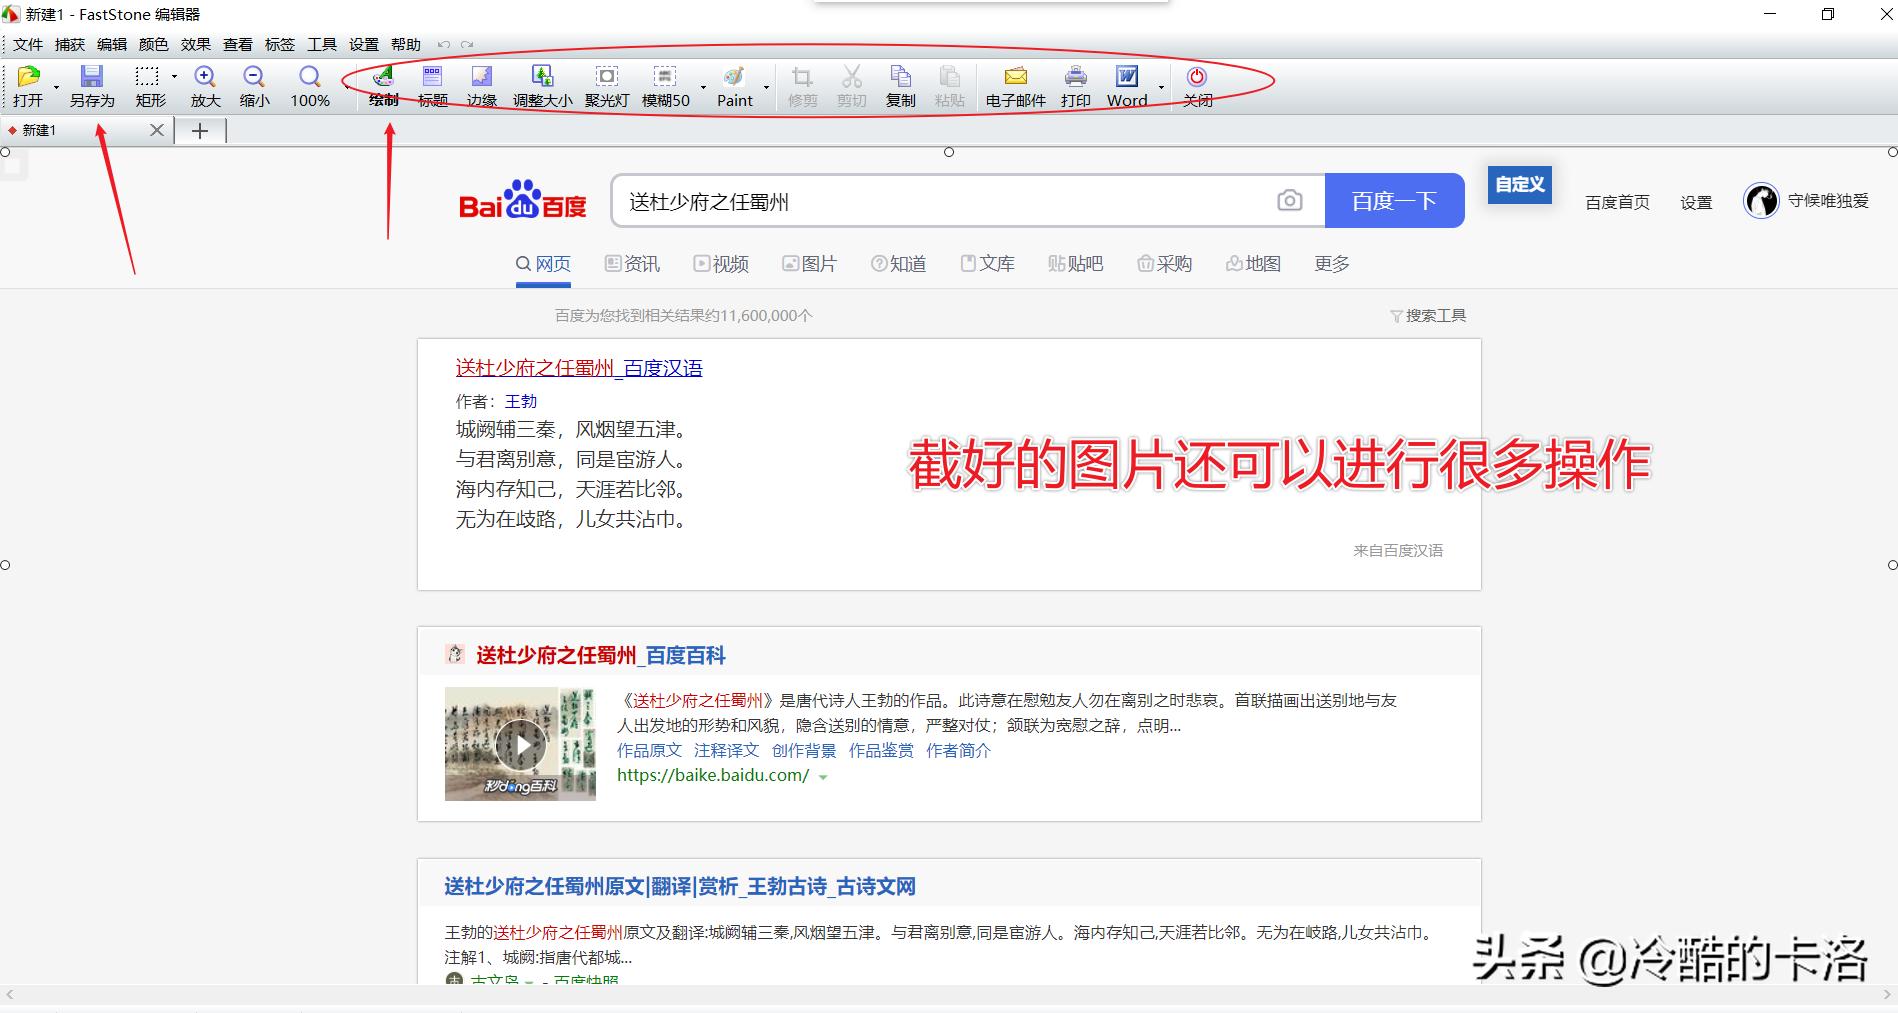Select the 绘制 drawing tool
The width and height of the screenshot is (1898, 1013).
[383, 85]
